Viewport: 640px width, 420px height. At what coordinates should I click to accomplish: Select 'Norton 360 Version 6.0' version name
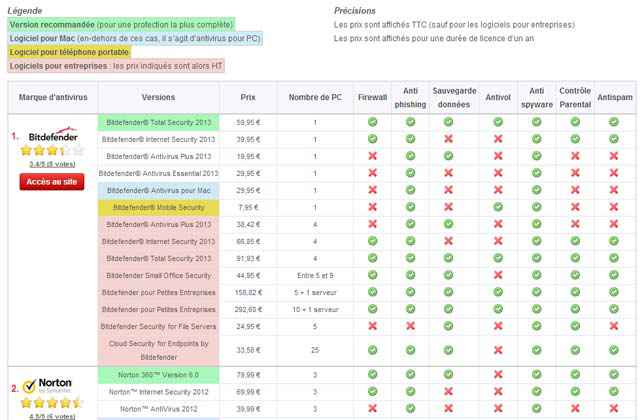[x=158, y=375]
